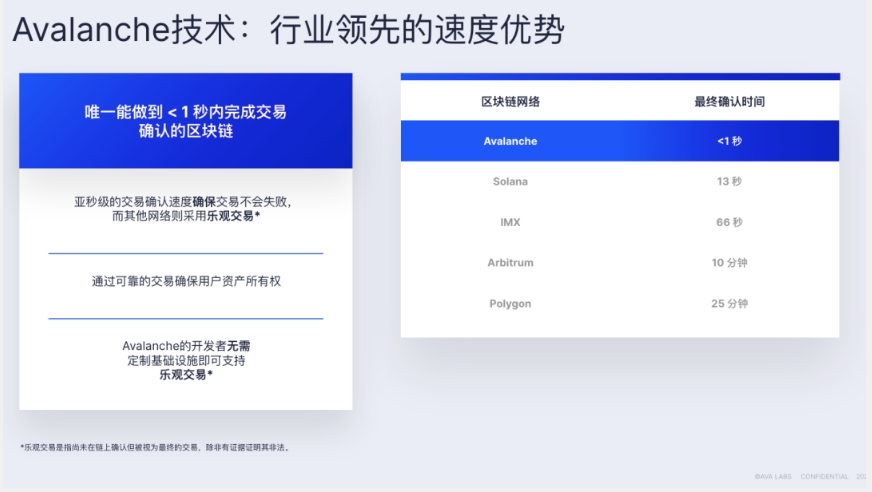Select the 'Arbitrum' table cell
The height and width of the screenshot is (492, 872).
[511, 263]
